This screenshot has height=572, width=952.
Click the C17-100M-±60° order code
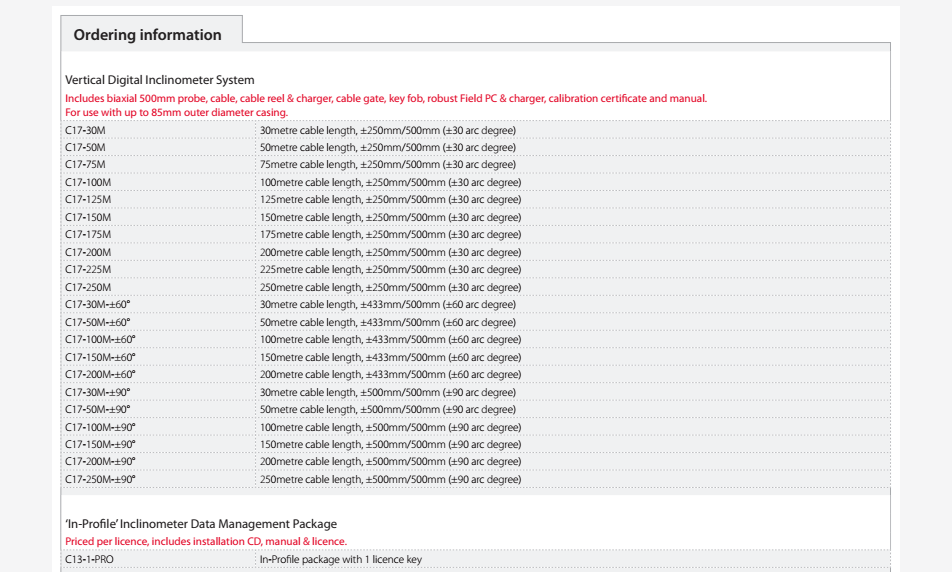(100, 339)
